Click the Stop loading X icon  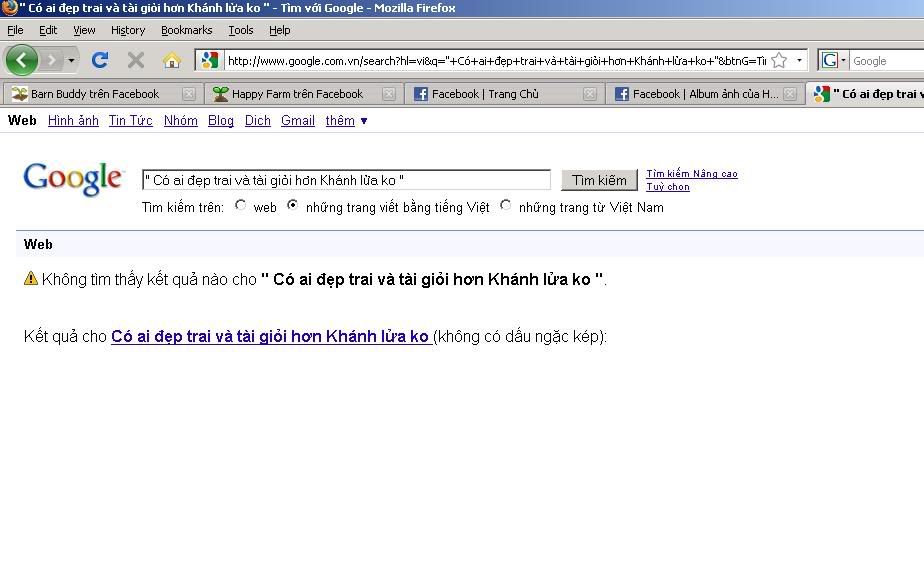(x=136, y=59)
